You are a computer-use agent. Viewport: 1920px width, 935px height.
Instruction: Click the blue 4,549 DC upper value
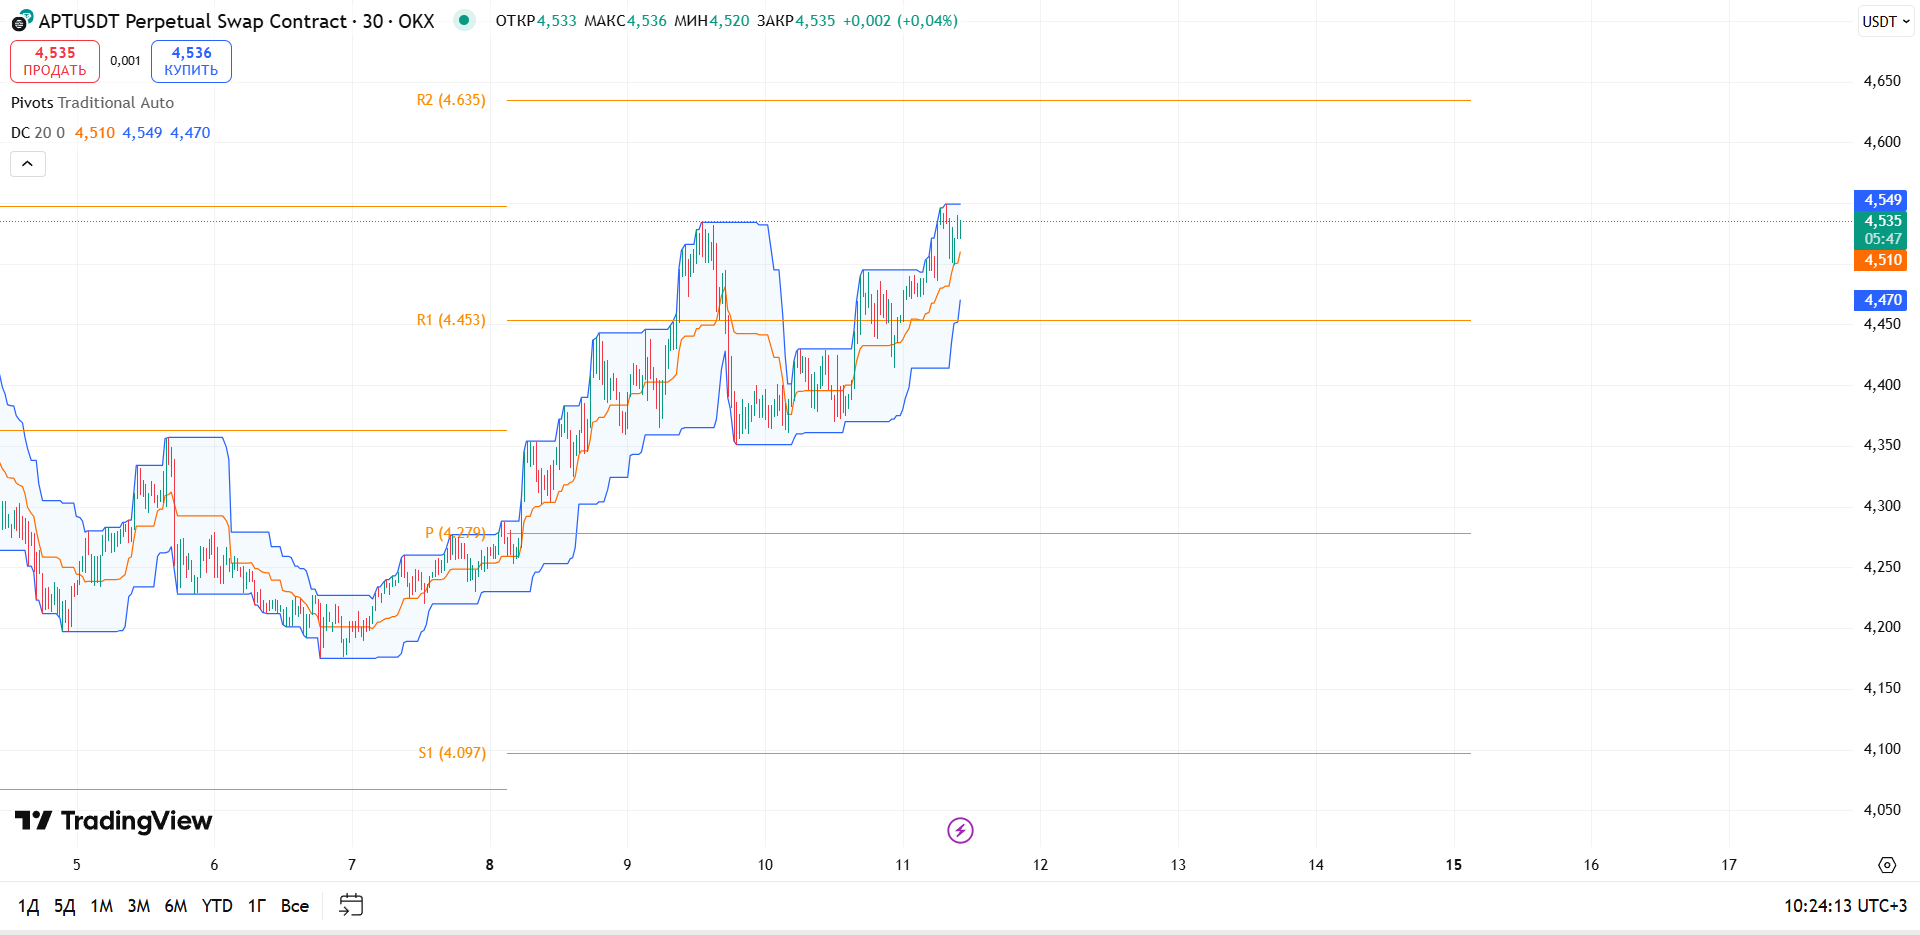pyautogui.click(x=142, y=133)
